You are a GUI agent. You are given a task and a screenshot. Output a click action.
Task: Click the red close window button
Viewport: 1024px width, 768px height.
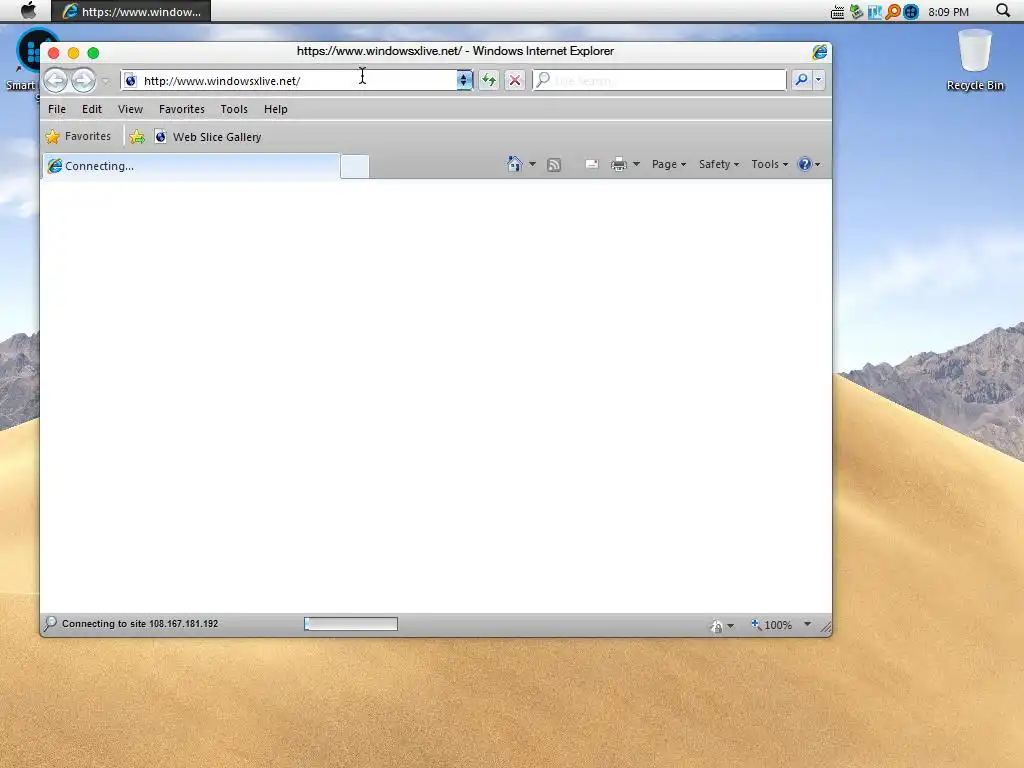click(x=54, y=53)
